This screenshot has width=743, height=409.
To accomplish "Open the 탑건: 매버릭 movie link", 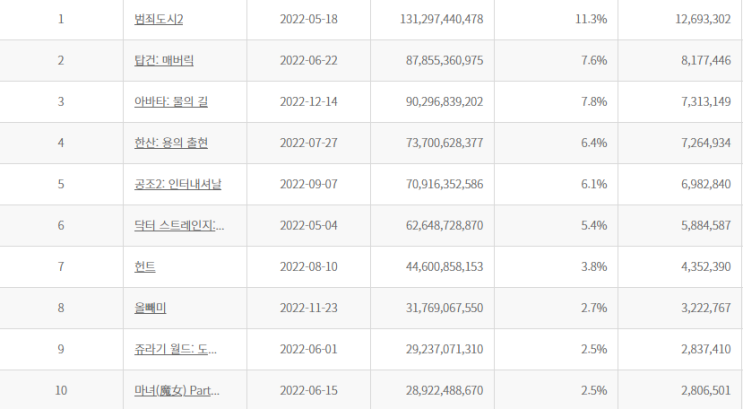I will point(164,60).
